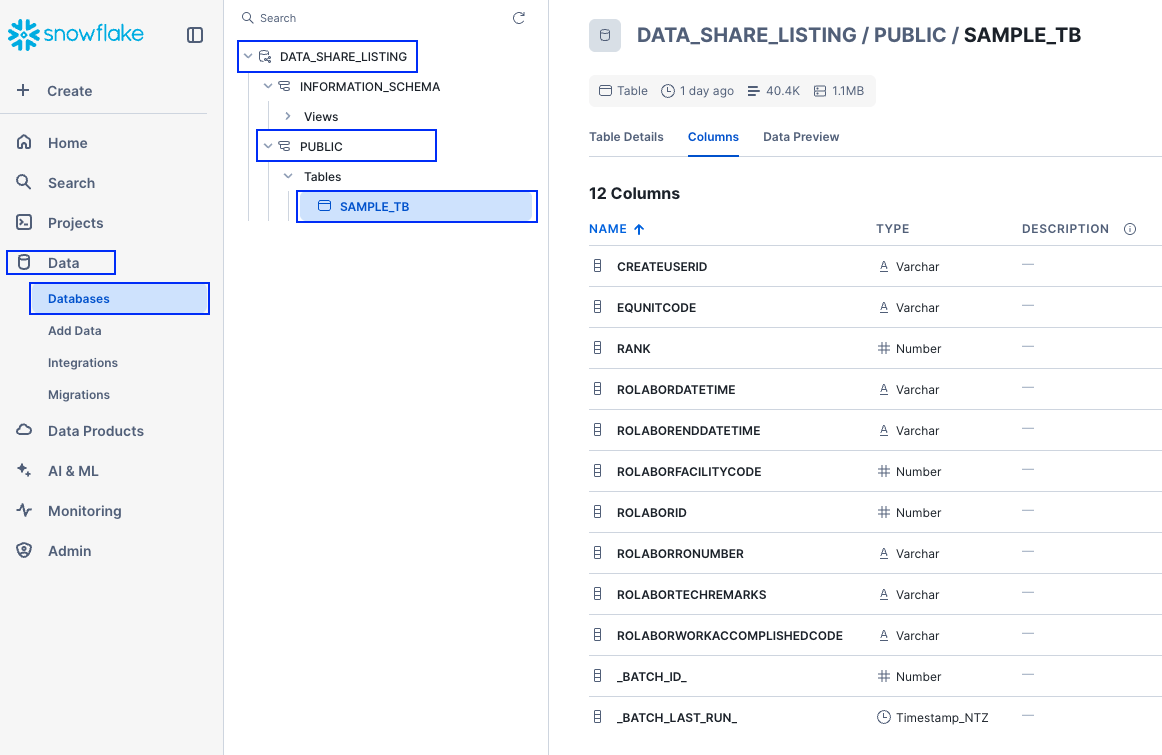
Task: Click the Add Data link
Action: tap(74, 330)
